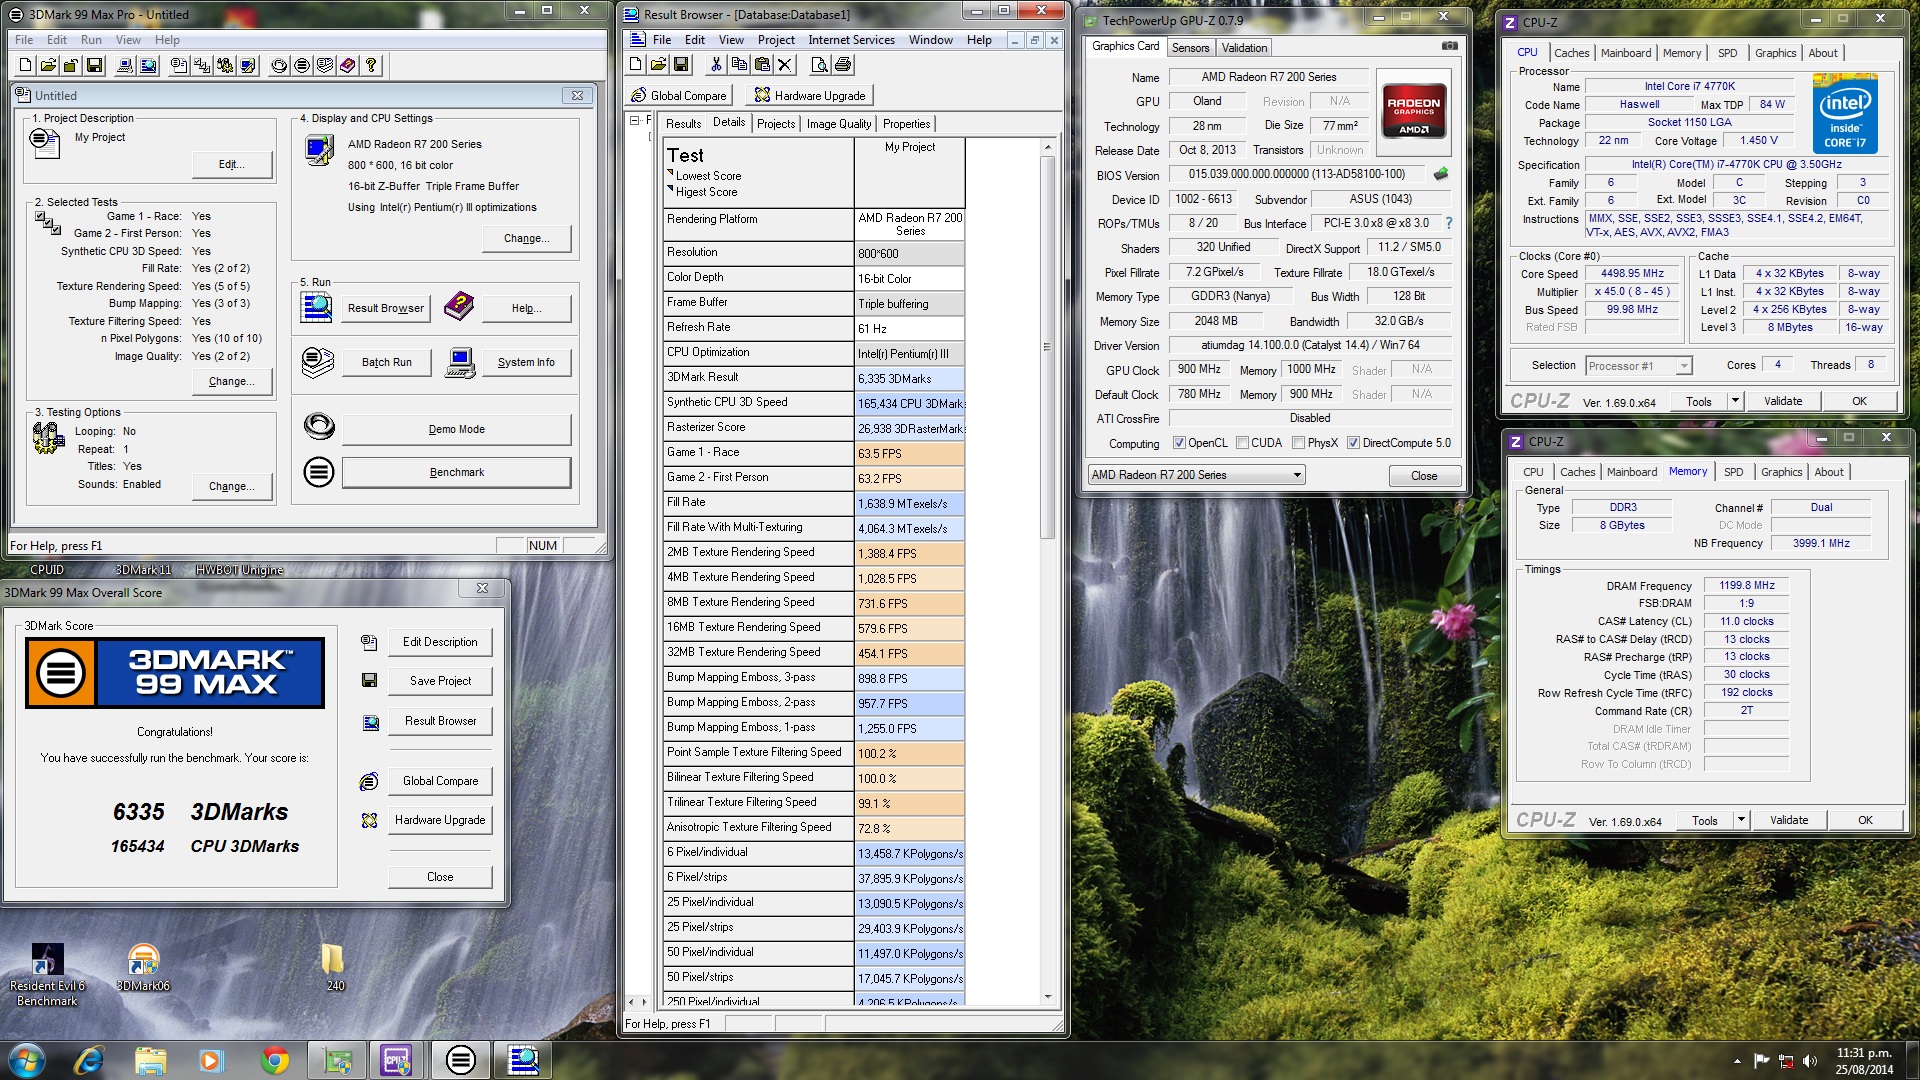The width and height of the screenshot is (1920, 1080).
Task: Open CPU-Z purple taskbar icon
Action: click(x=397, y=1060)
